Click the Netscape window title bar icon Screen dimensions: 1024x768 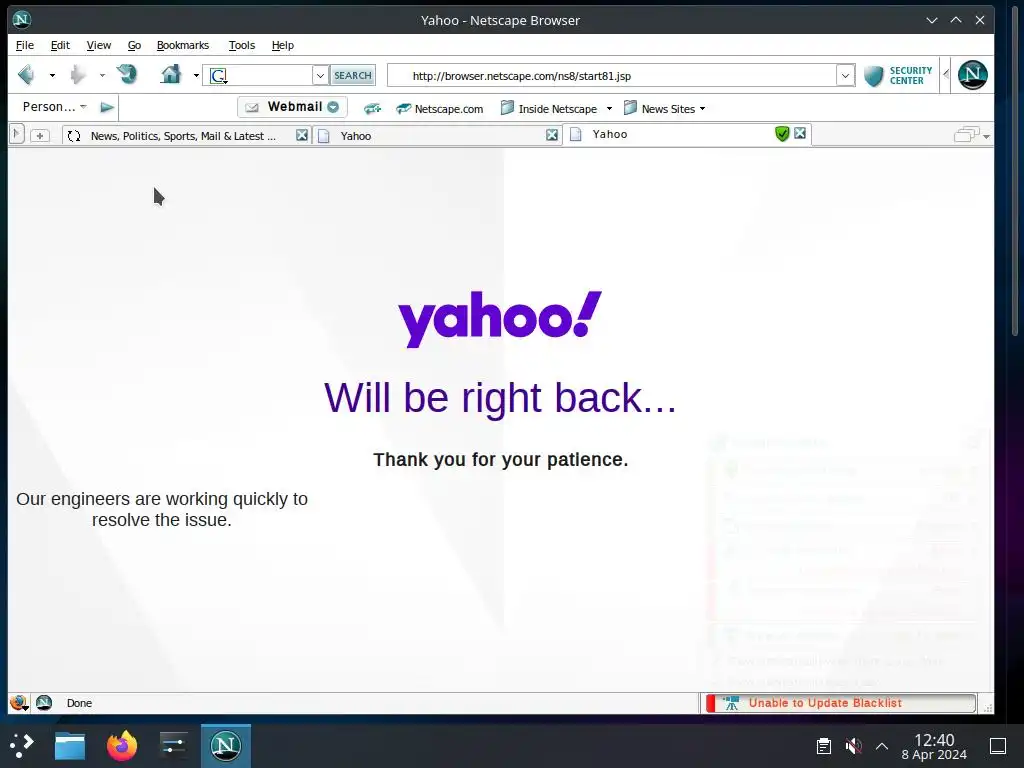22,20
